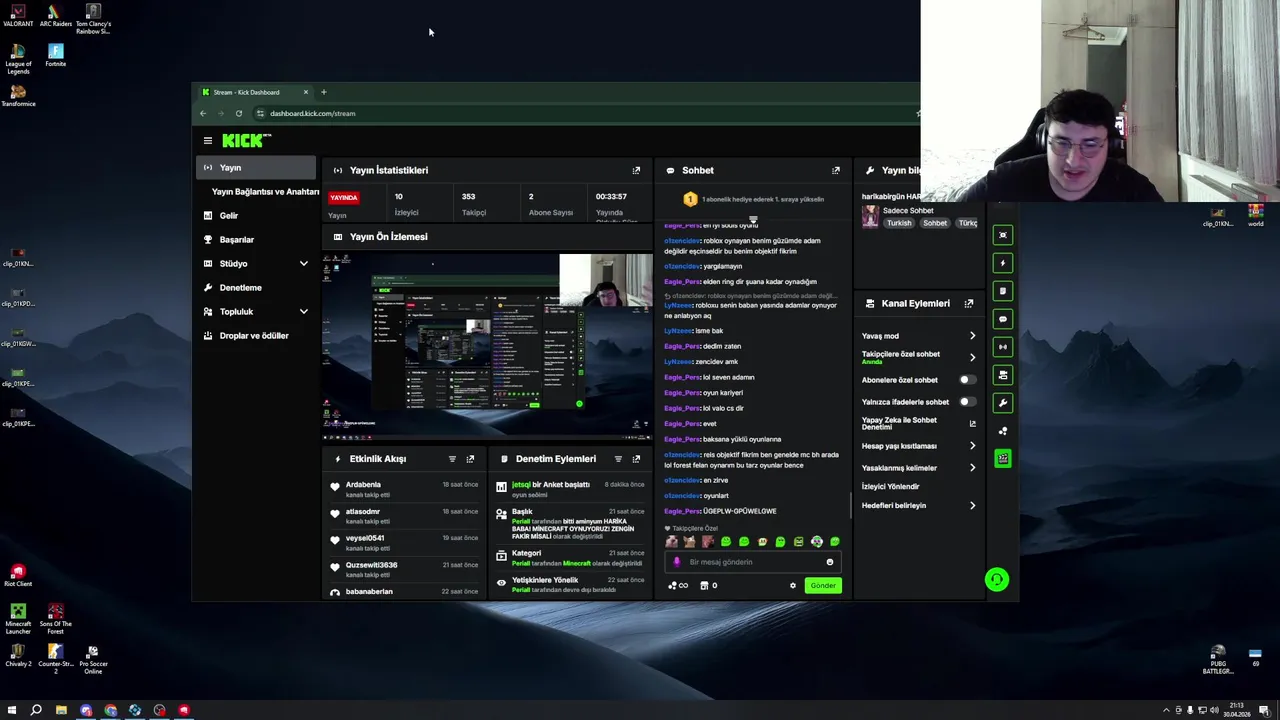Click the stream preview thumbnail
1280x720 pixels.
[x=488, y=347]
